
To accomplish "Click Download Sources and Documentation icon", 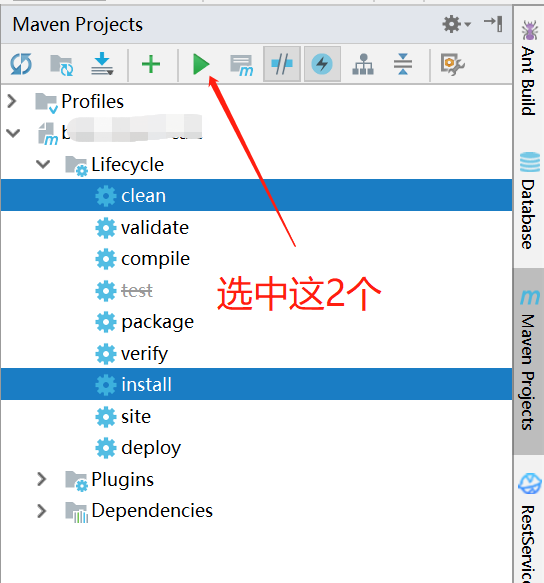I will pos(102,64).
